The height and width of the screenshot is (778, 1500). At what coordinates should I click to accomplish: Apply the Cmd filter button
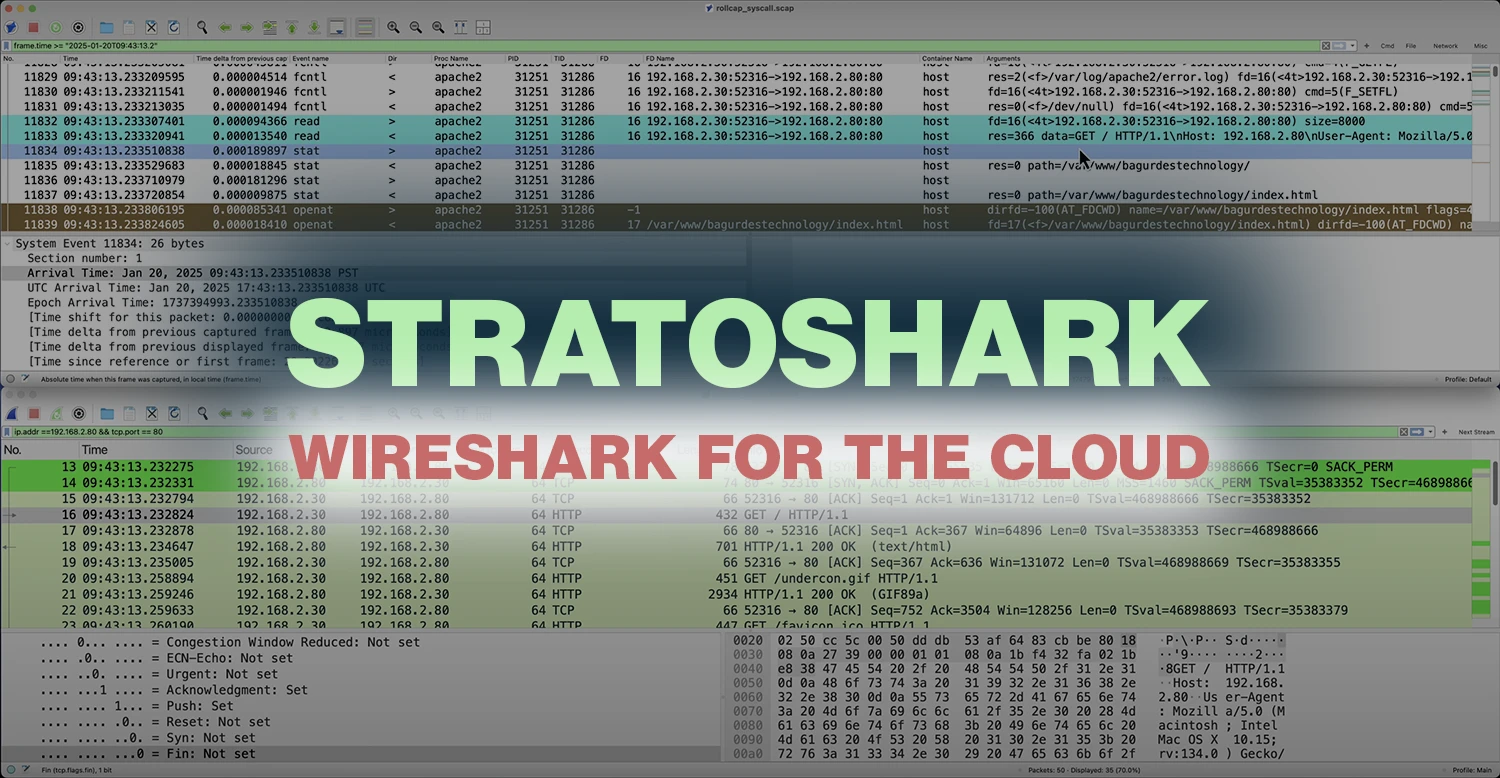1387,46
